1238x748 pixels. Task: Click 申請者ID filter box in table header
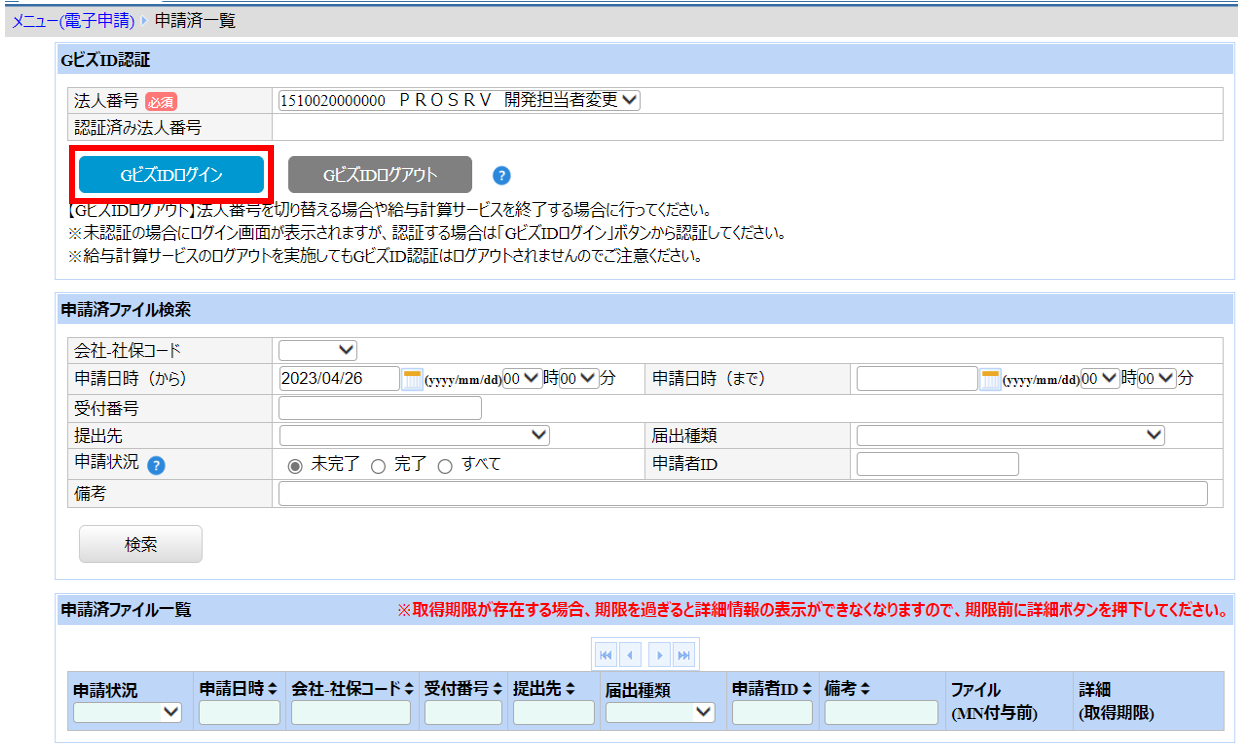pos(772,712)
